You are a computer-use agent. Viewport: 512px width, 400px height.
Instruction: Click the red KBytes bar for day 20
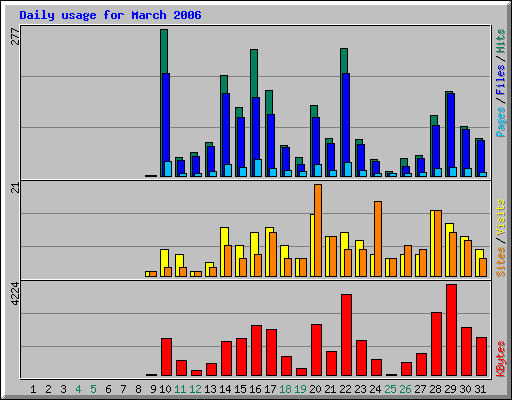coord(316,350)
